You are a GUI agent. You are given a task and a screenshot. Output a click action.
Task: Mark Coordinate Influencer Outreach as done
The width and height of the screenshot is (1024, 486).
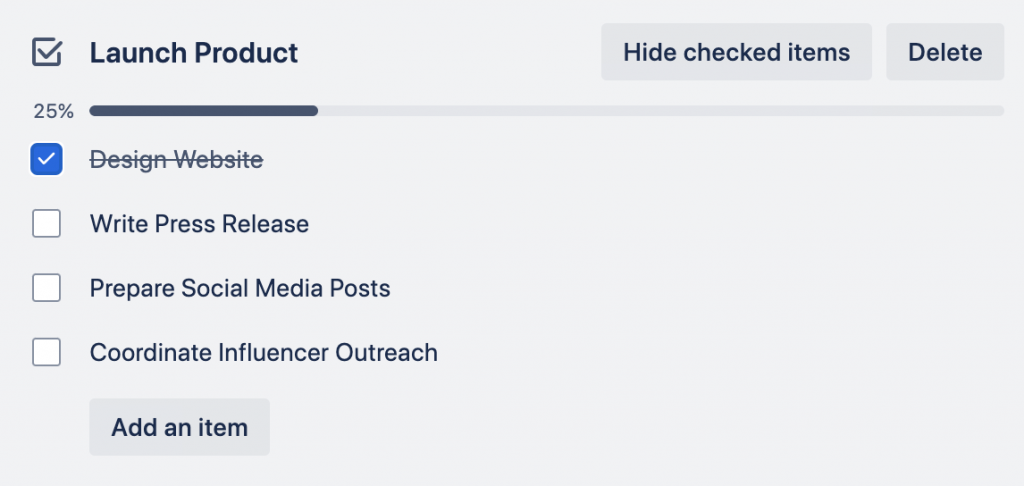[46, 353]
